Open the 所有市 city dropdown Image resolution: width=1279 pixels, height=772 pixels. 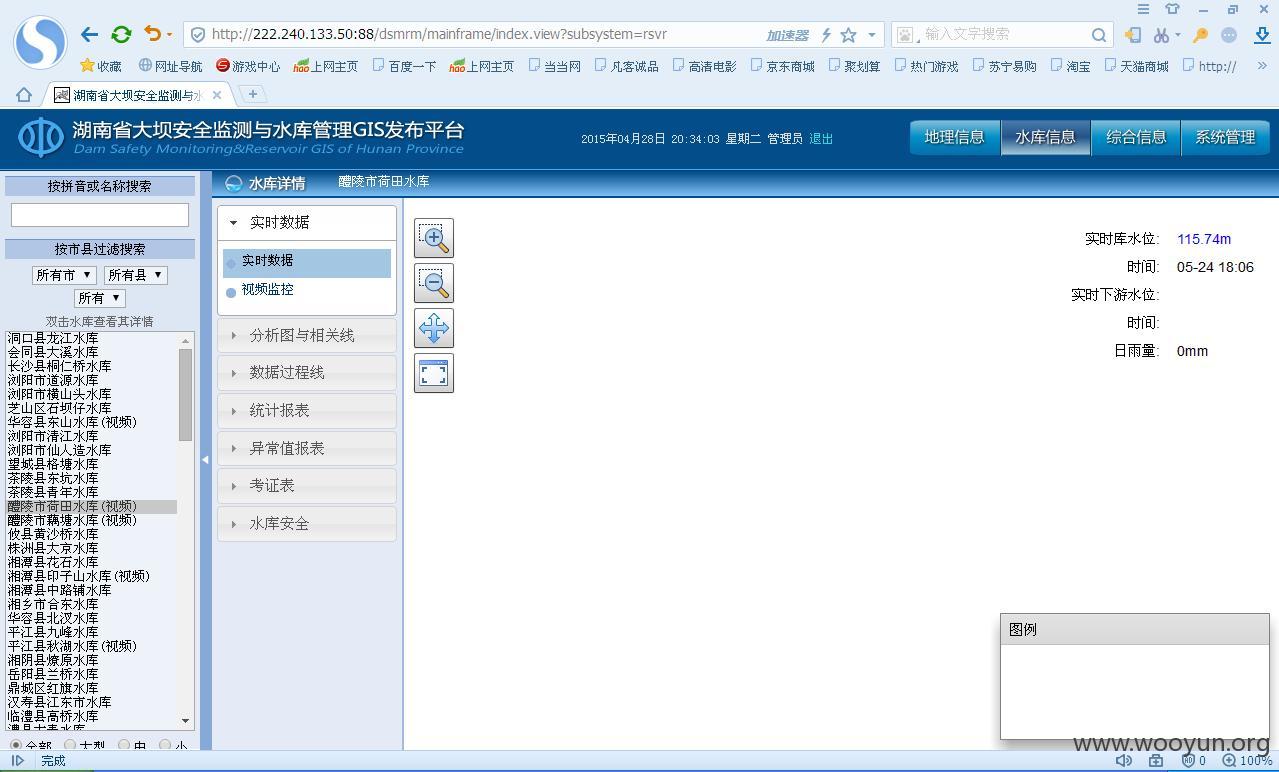pos(64,275)
